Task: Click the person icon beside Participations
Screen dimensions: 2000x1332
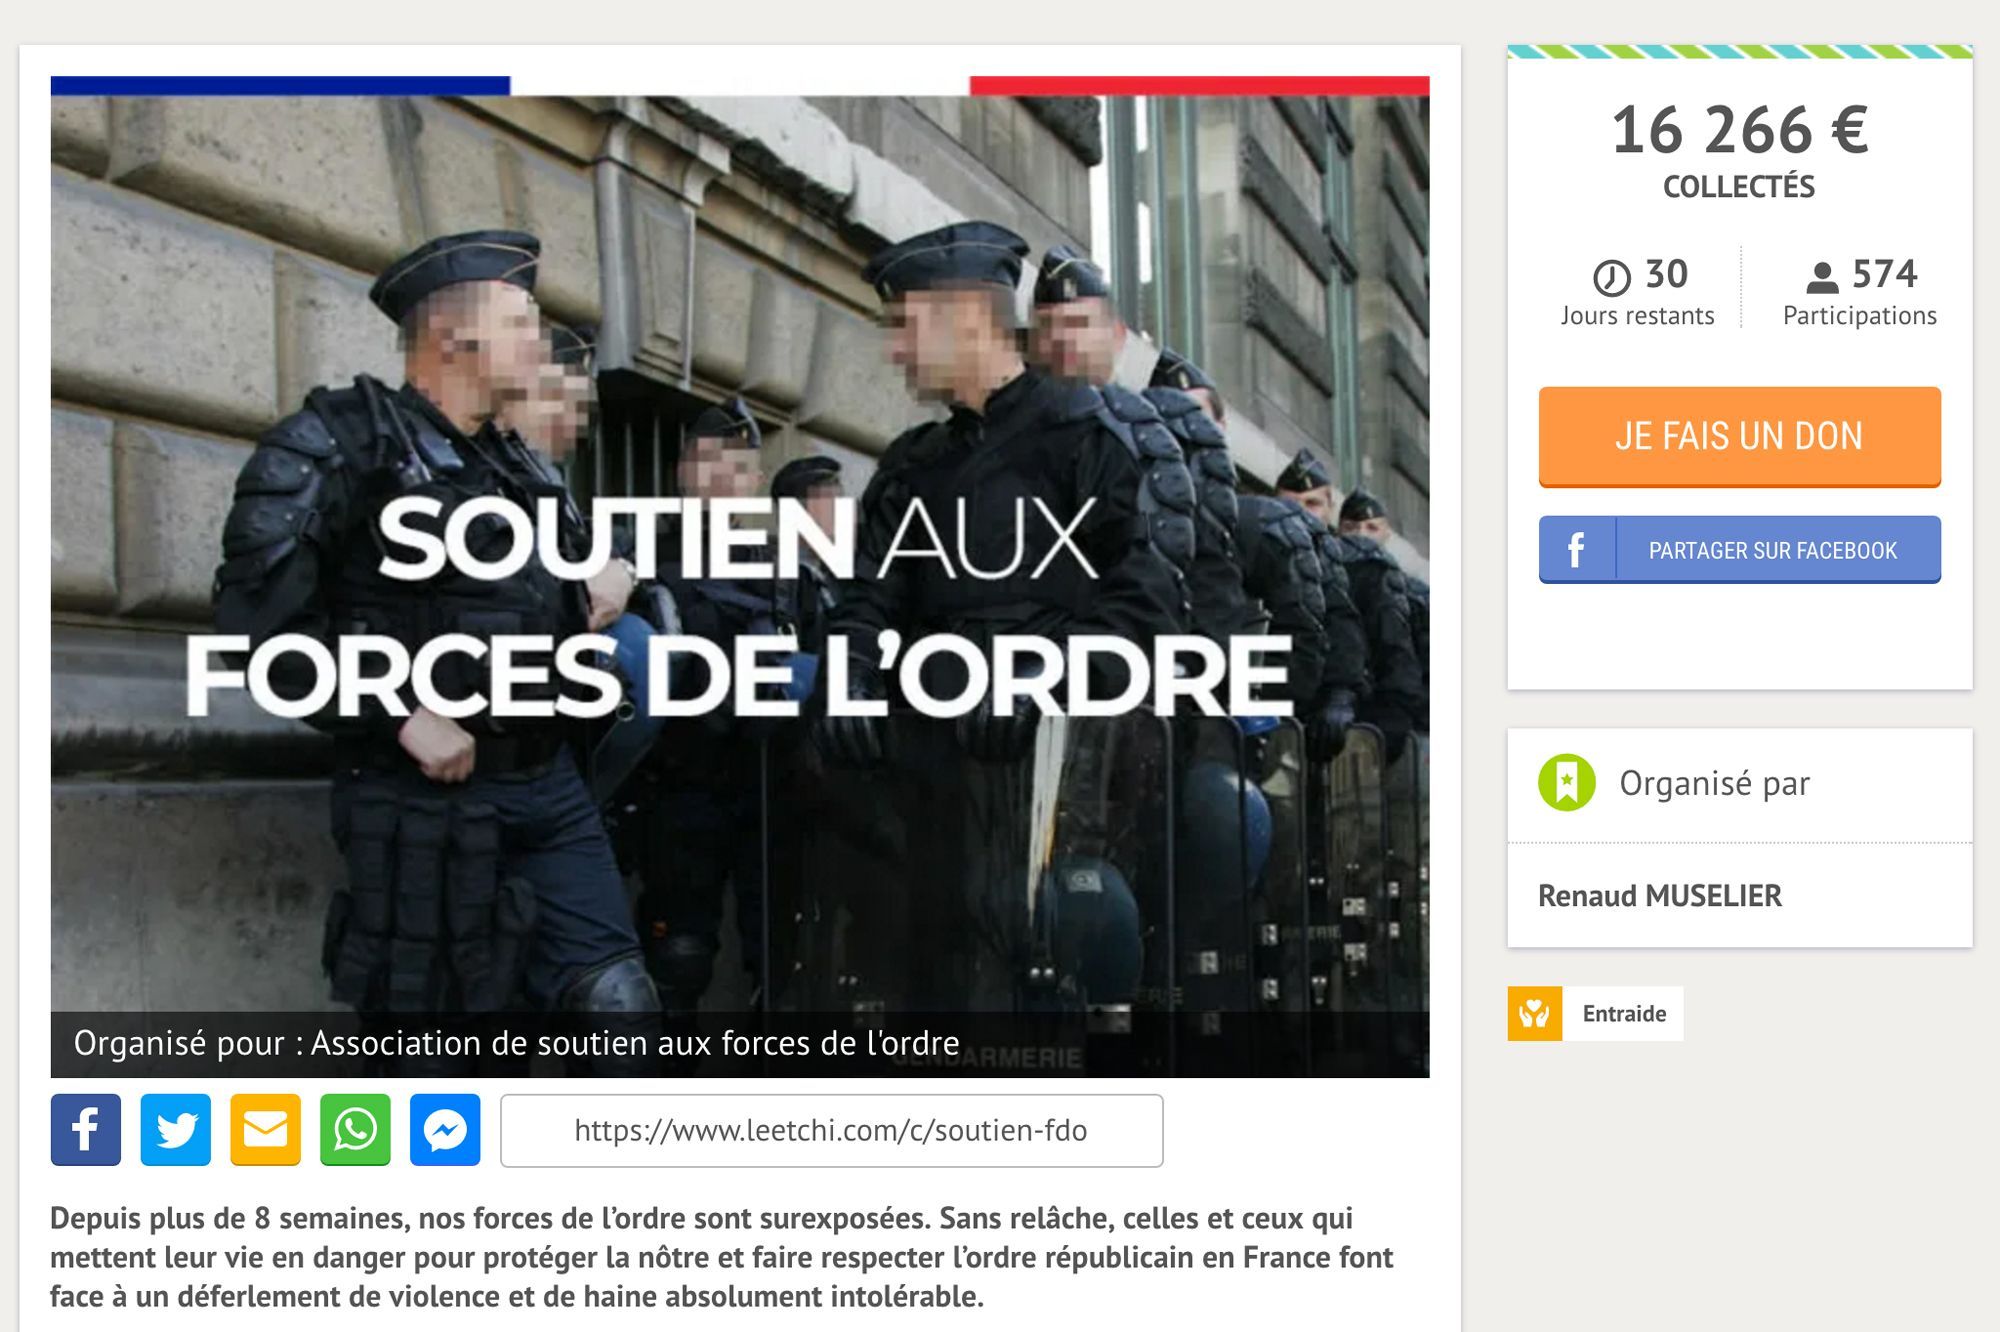Action: [1822, 277]
